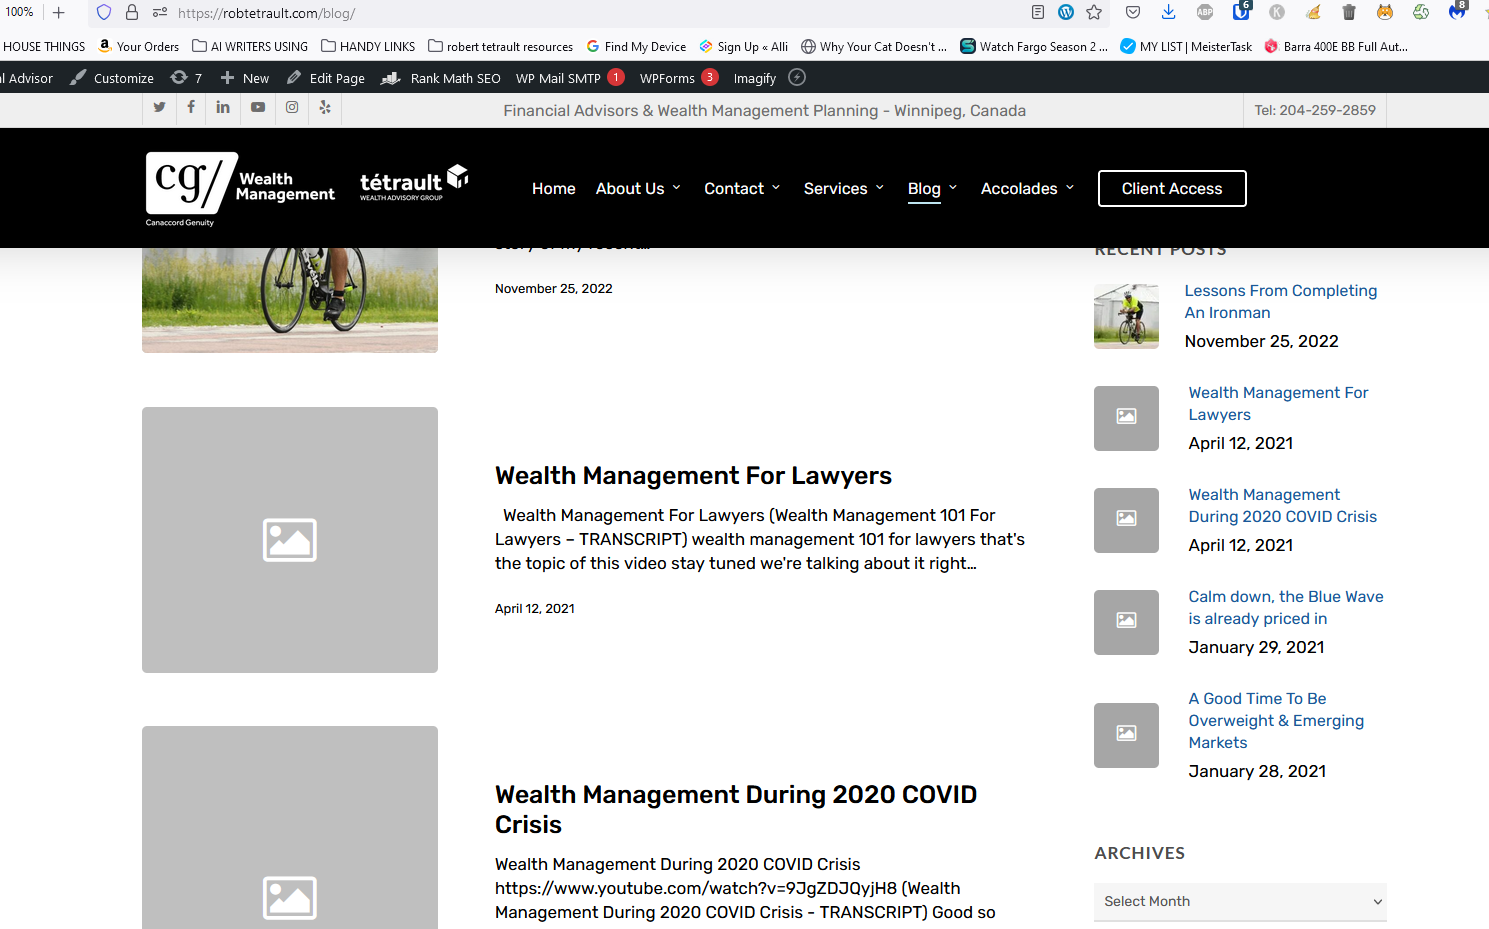
Task: Open the Wealth Management For Lawyers post title
Action: click(x=693, y=475)
